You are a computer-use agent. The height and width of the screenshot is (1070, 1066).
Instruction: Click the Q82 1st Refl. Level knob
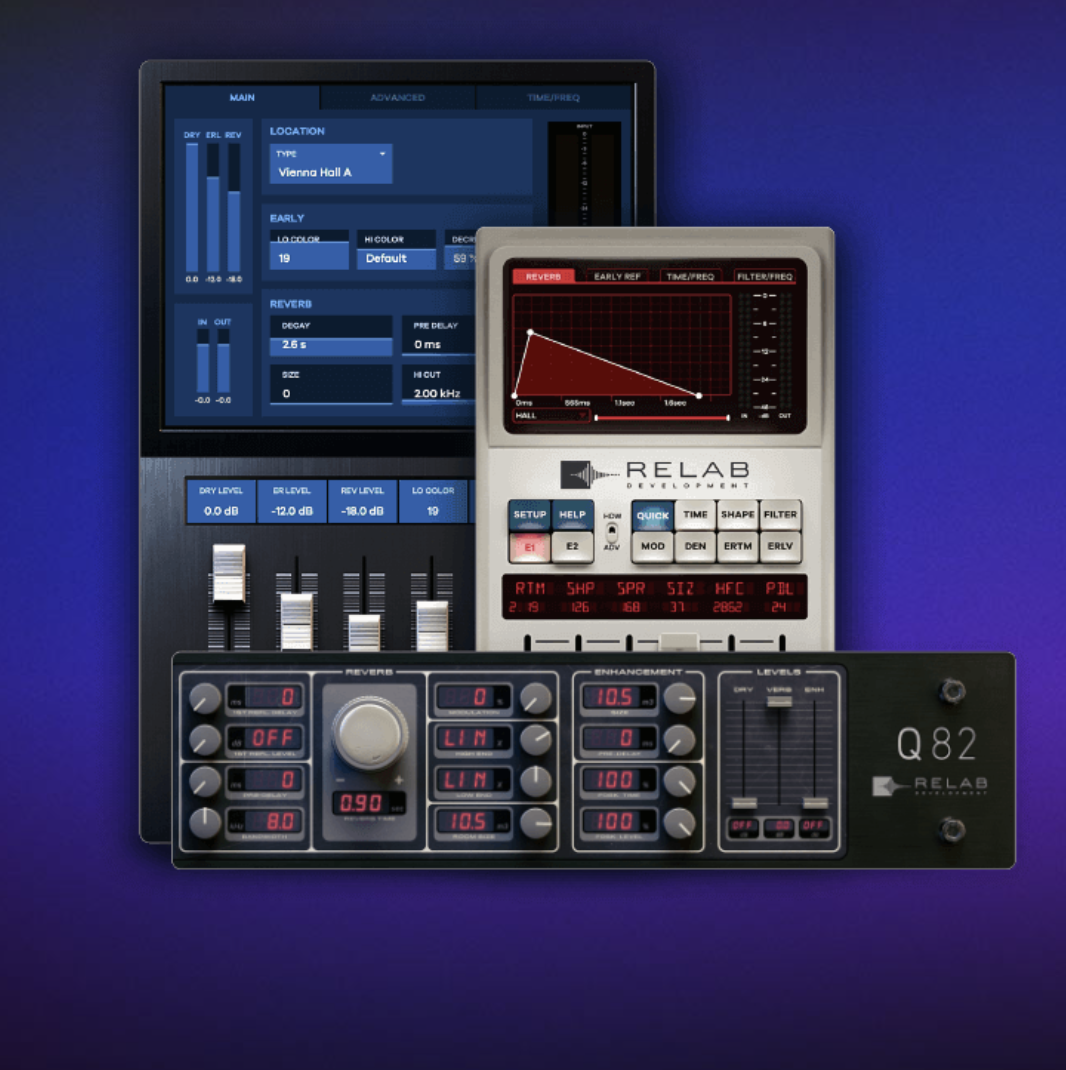point(204,740)
